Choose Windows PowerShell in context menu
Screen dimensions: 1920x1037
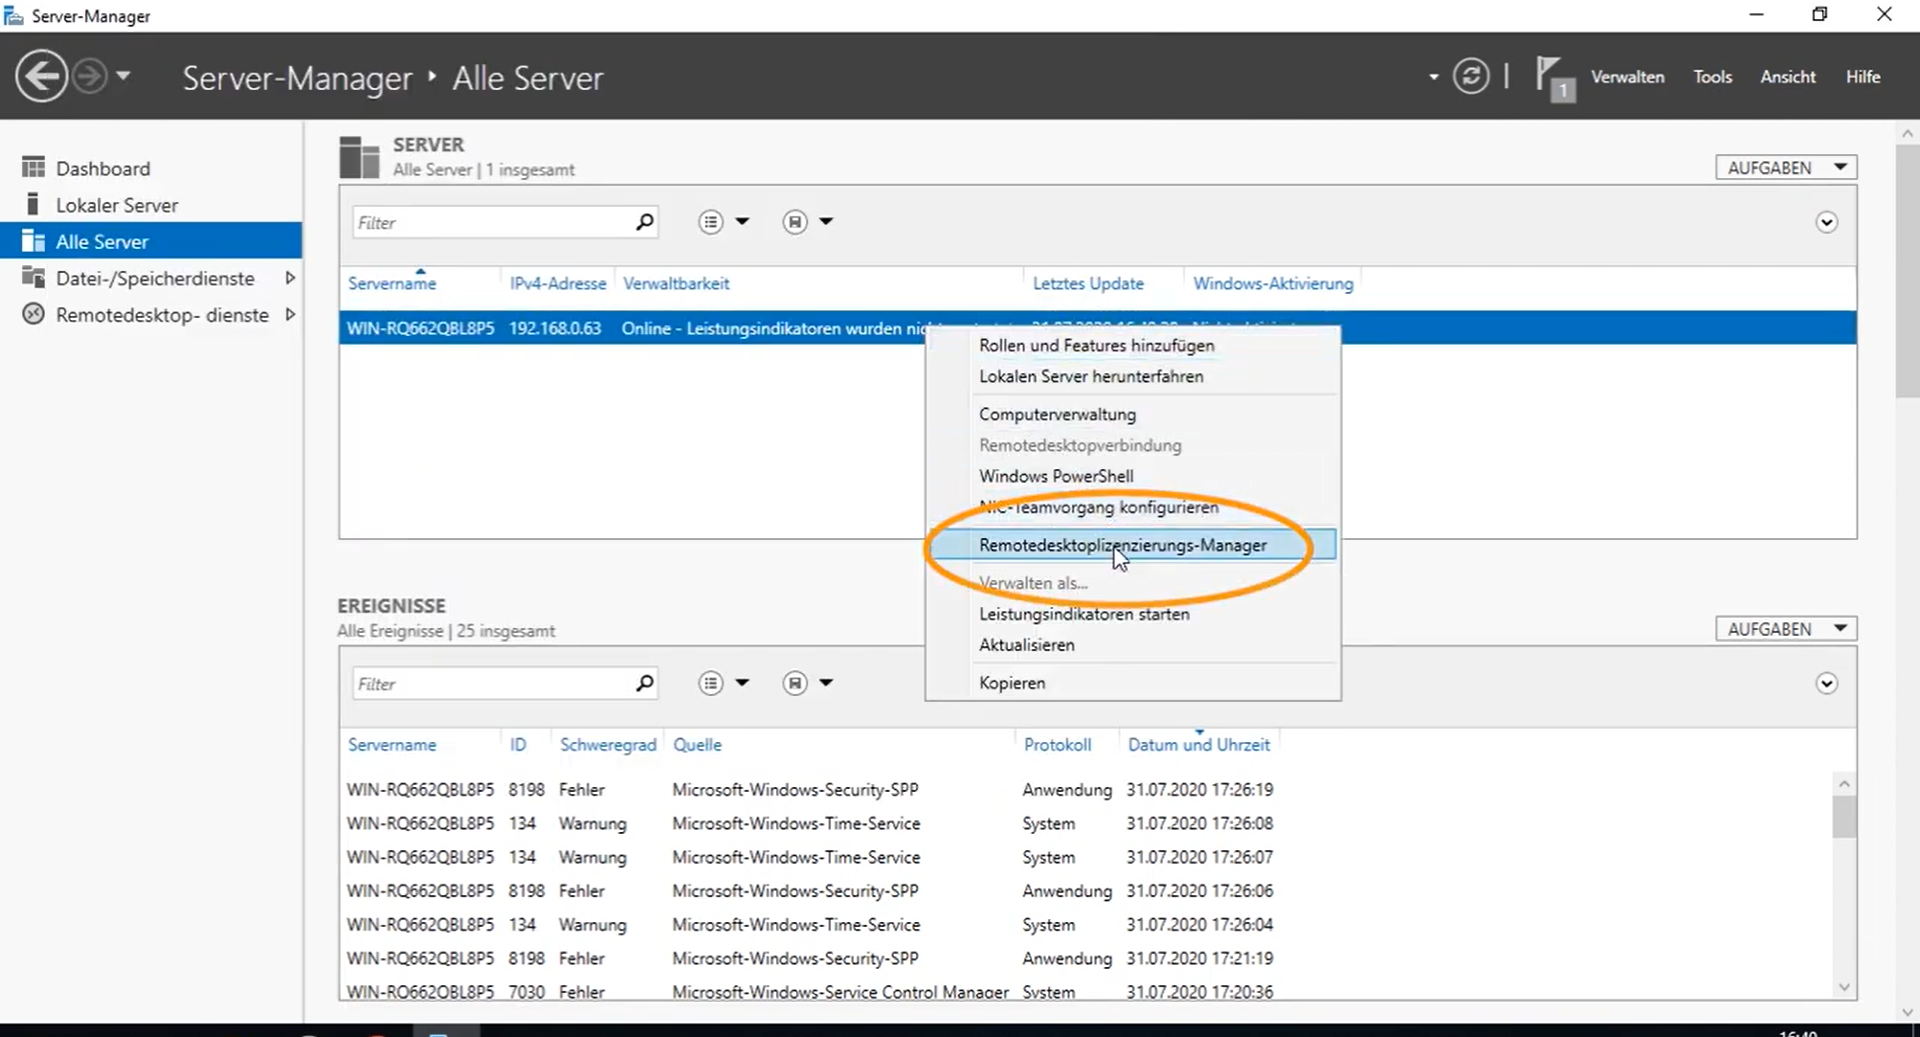(x=1056, y=476)
